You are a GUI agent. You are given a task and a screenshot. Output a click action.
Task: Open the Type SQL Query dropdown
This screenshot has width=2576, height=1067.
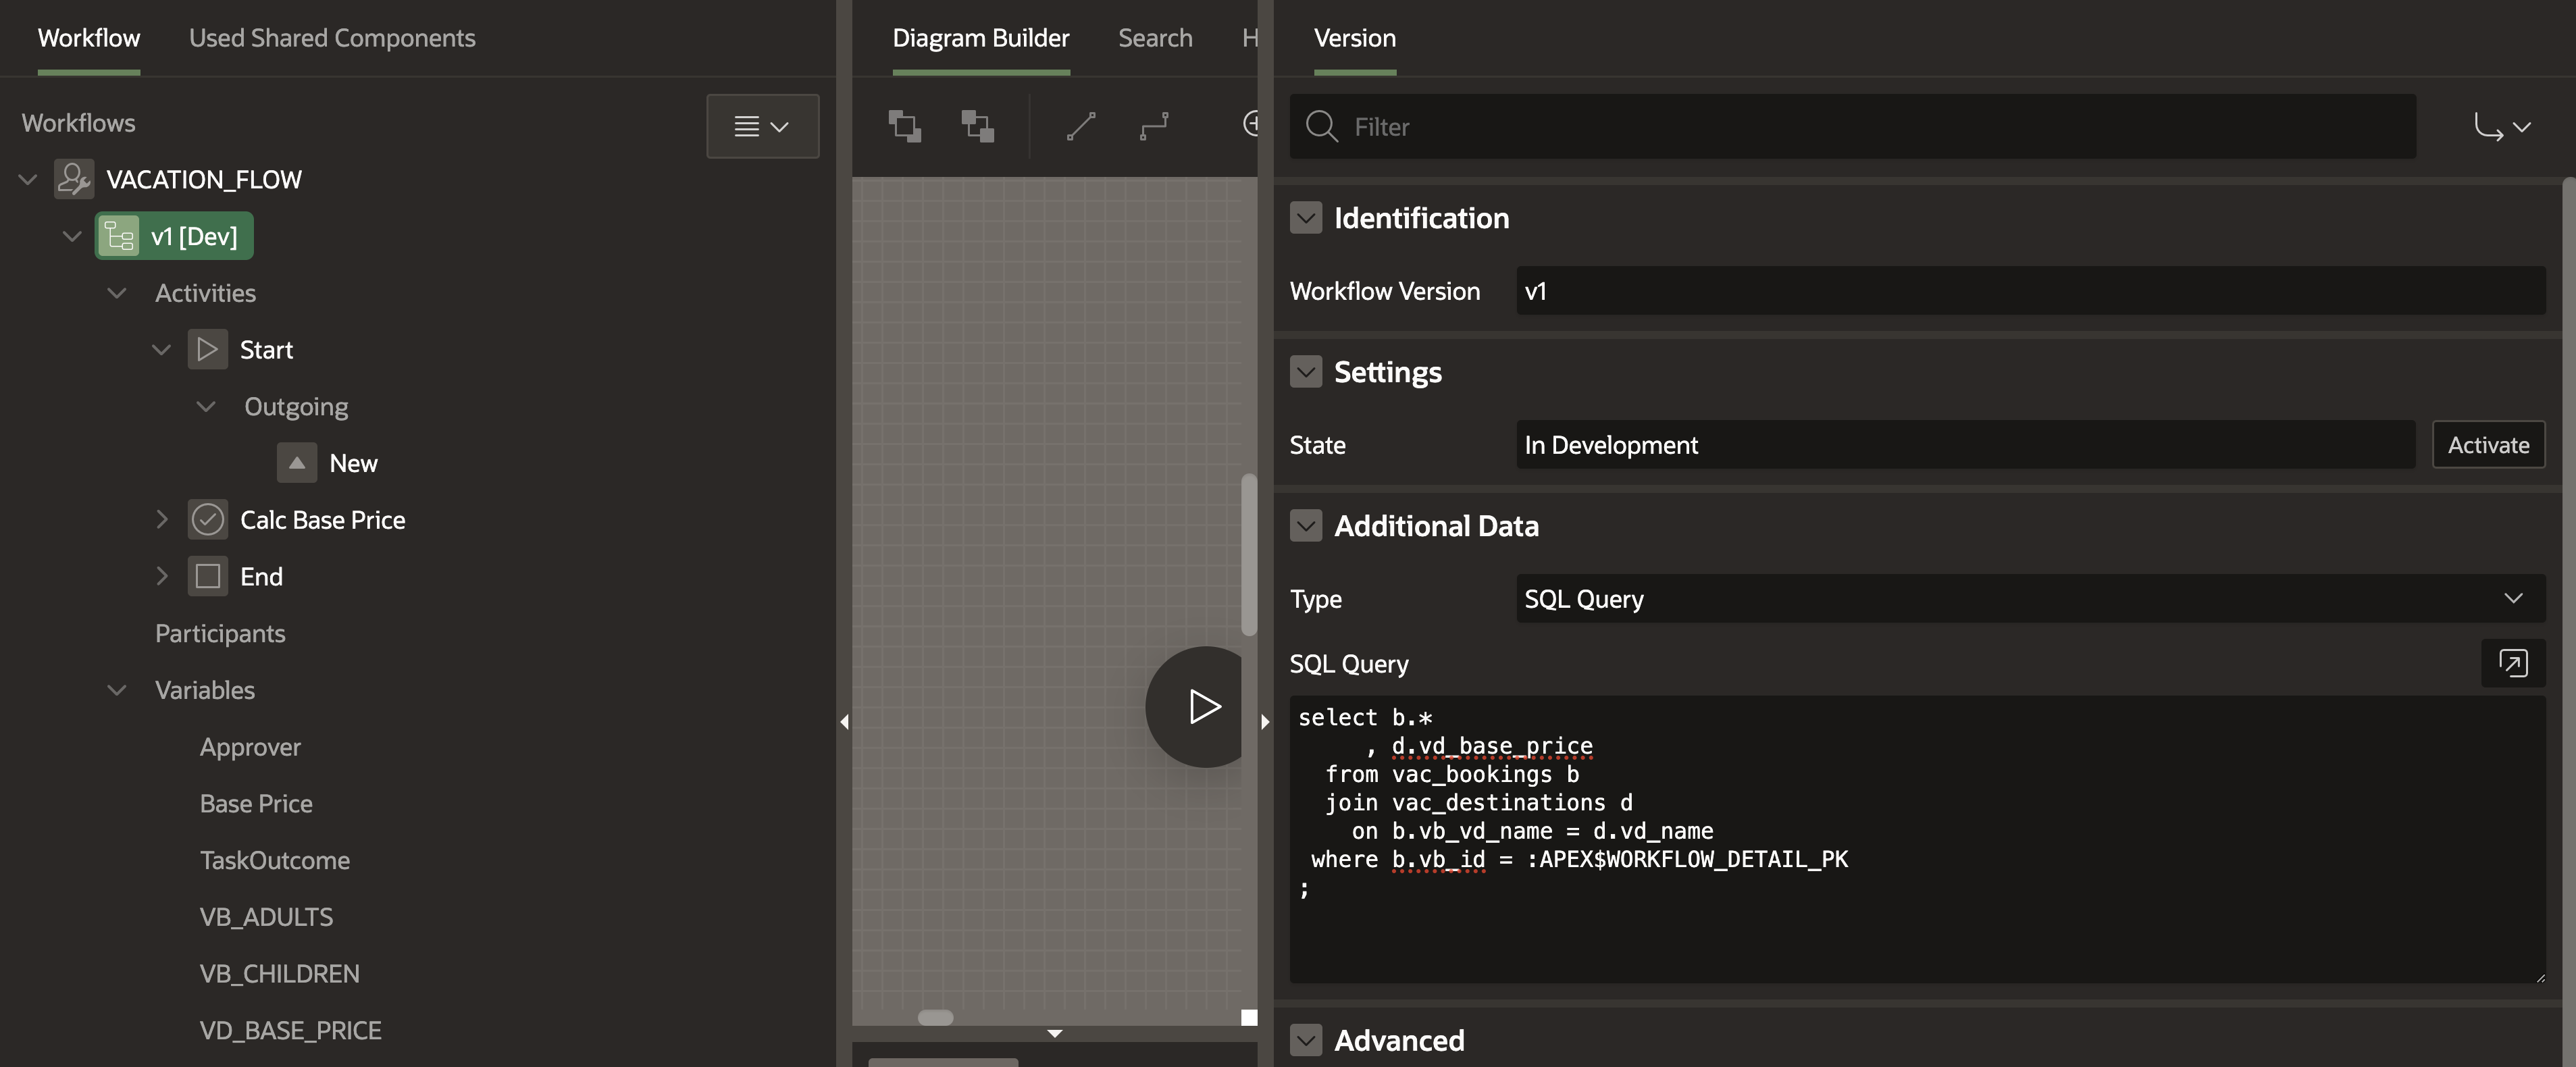click(x=2030, y=599)
